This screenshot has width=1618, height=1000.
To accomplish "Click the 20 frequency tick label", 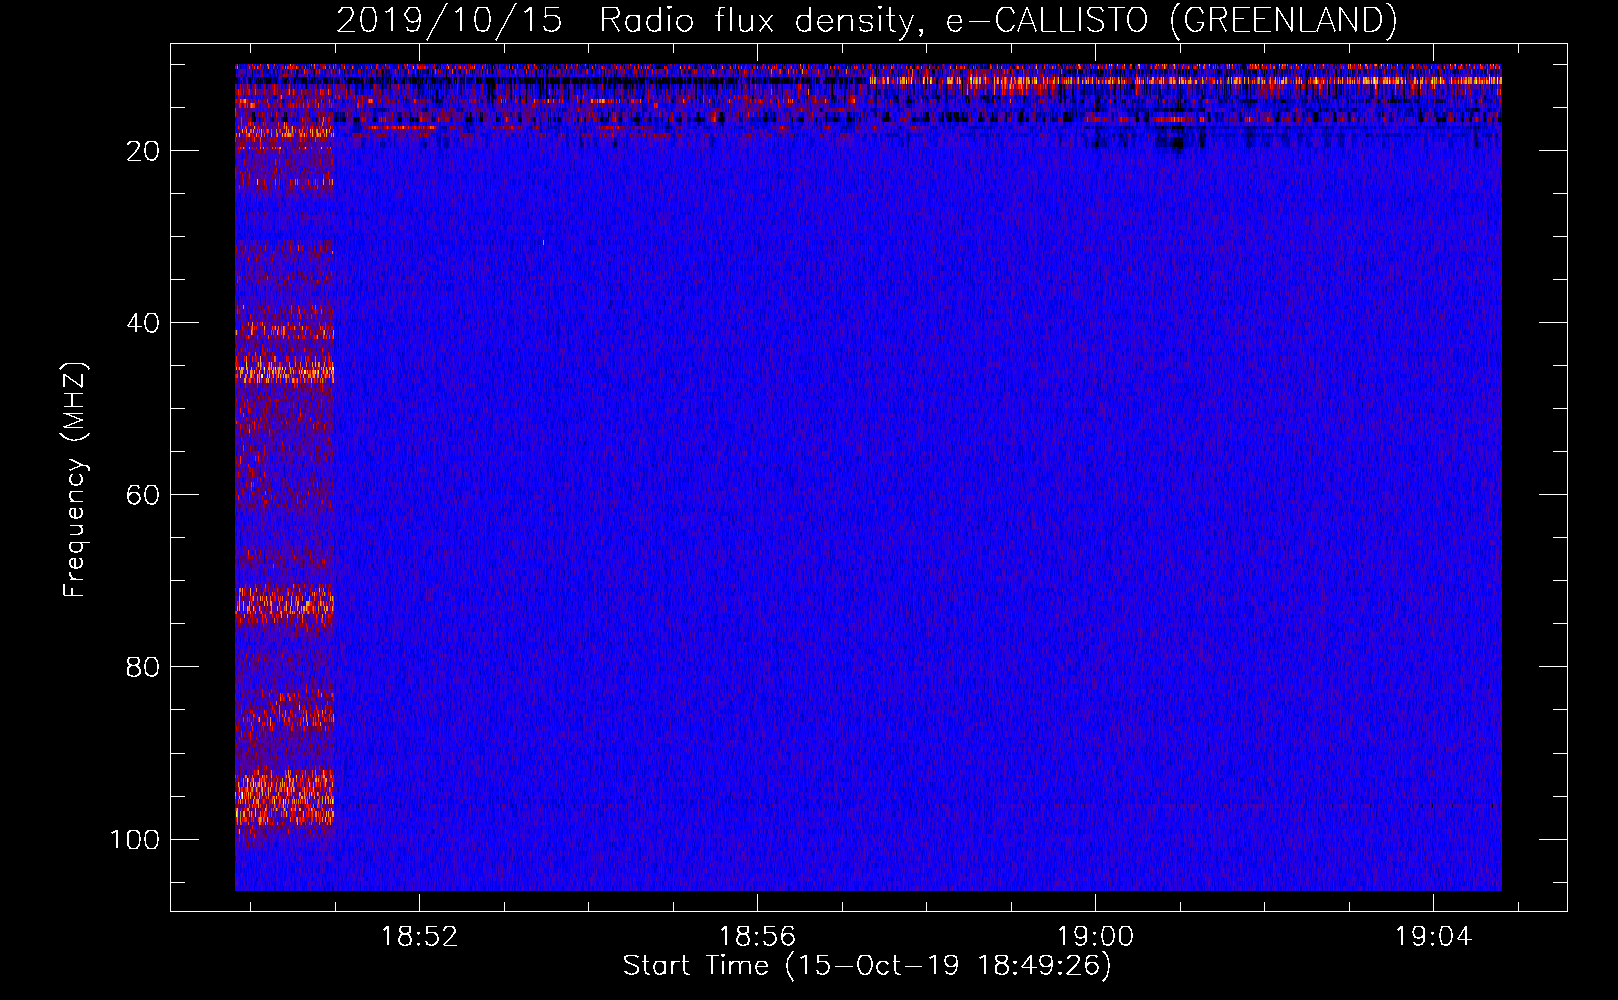I will 143,151.
